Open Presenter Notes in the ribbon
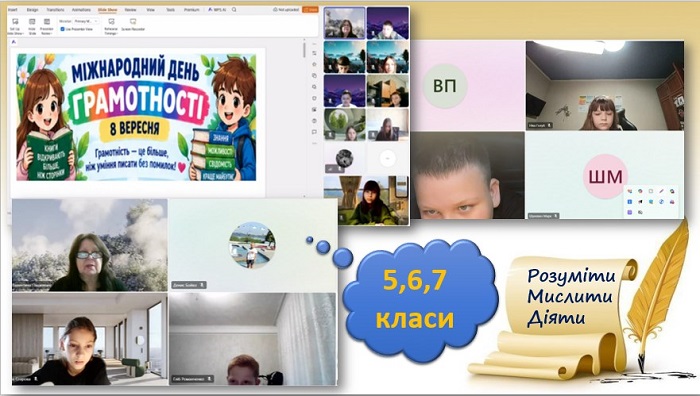Viewport: 700px width, 396px height. pos(47,26)
